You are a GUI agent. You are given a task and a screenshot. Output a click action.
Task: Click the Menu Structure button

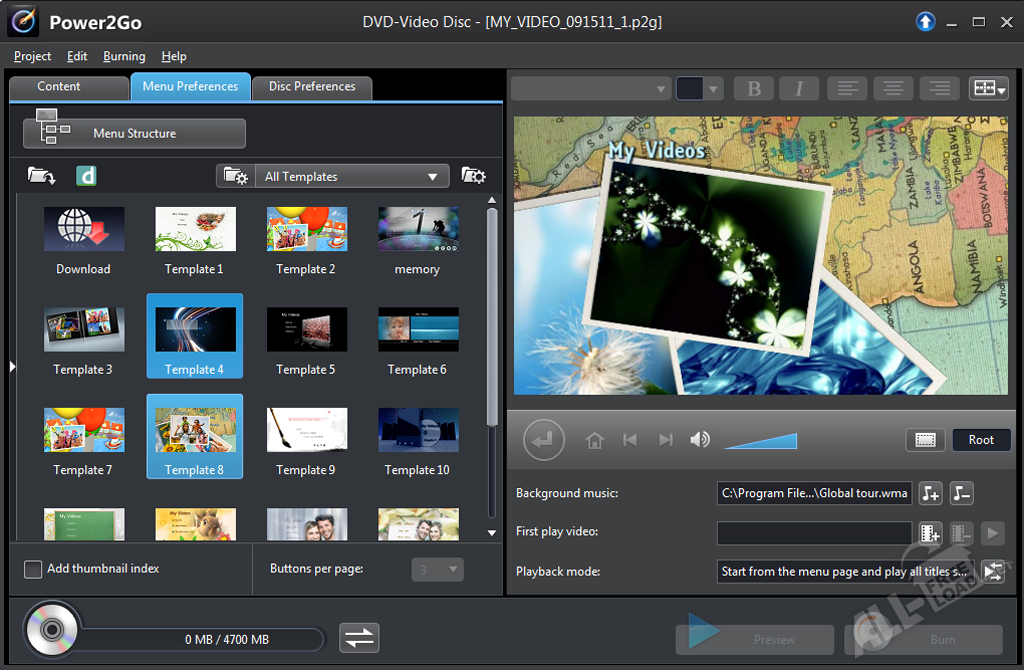click(x=134, y=133)
